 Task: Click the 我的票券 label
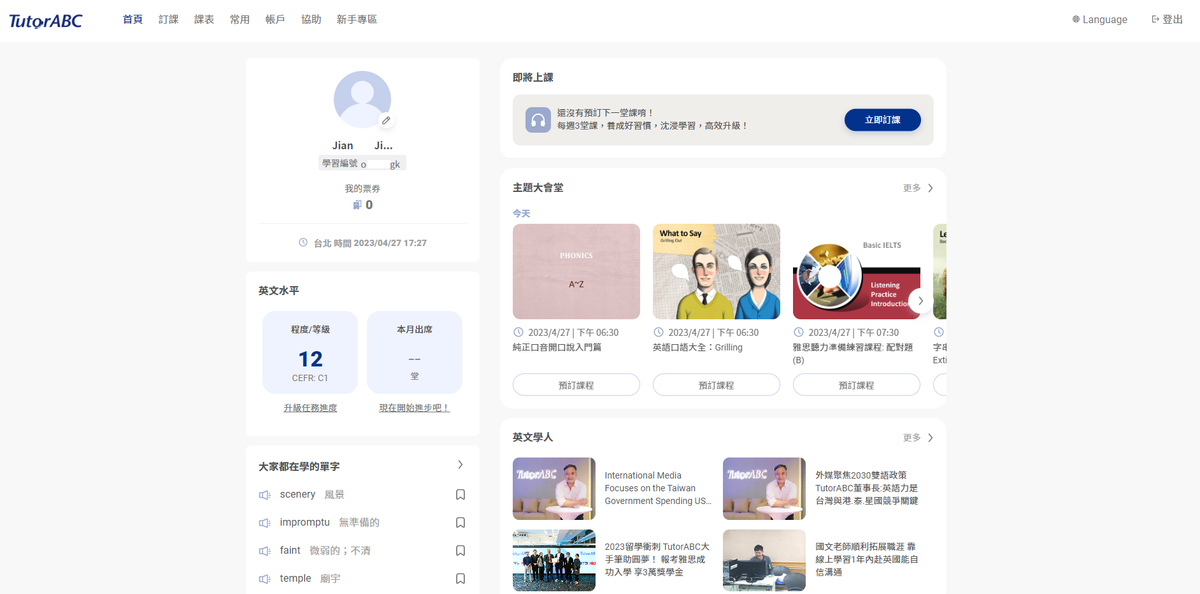362,188
